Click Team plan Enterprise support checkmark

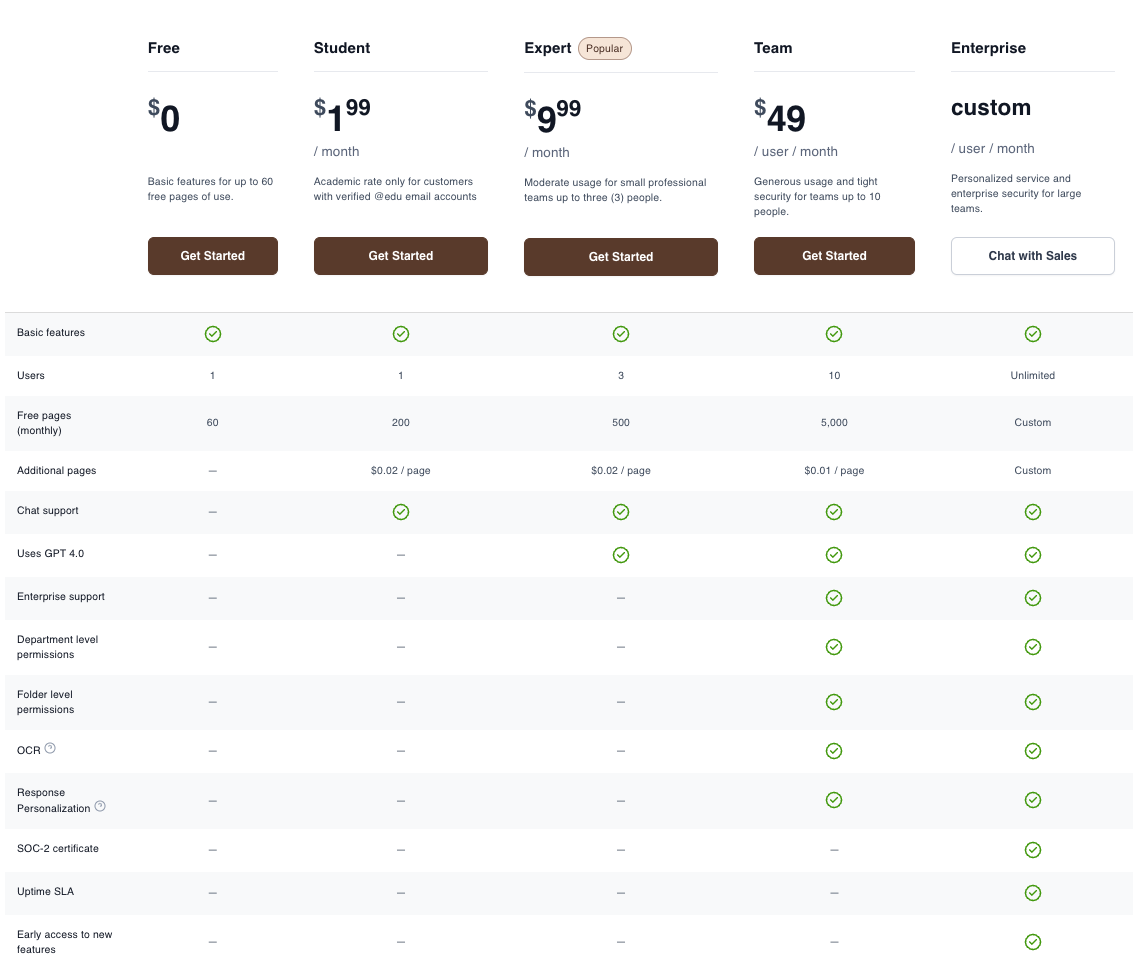coord(834,598)
